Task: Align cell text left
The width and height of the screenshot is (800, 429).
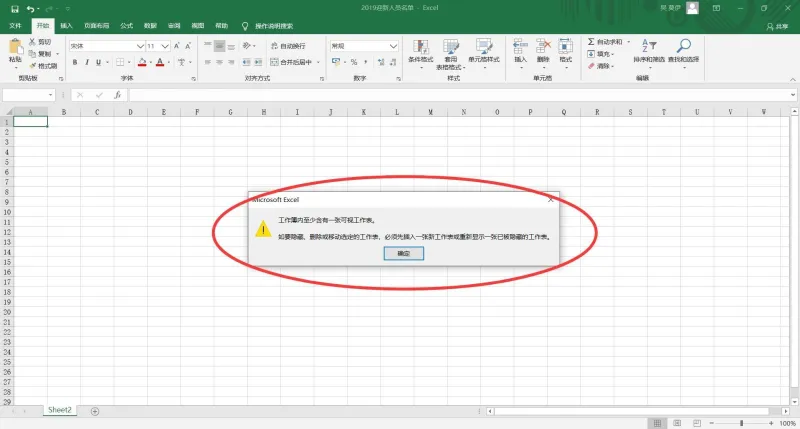Action: (x=208, y=62)
